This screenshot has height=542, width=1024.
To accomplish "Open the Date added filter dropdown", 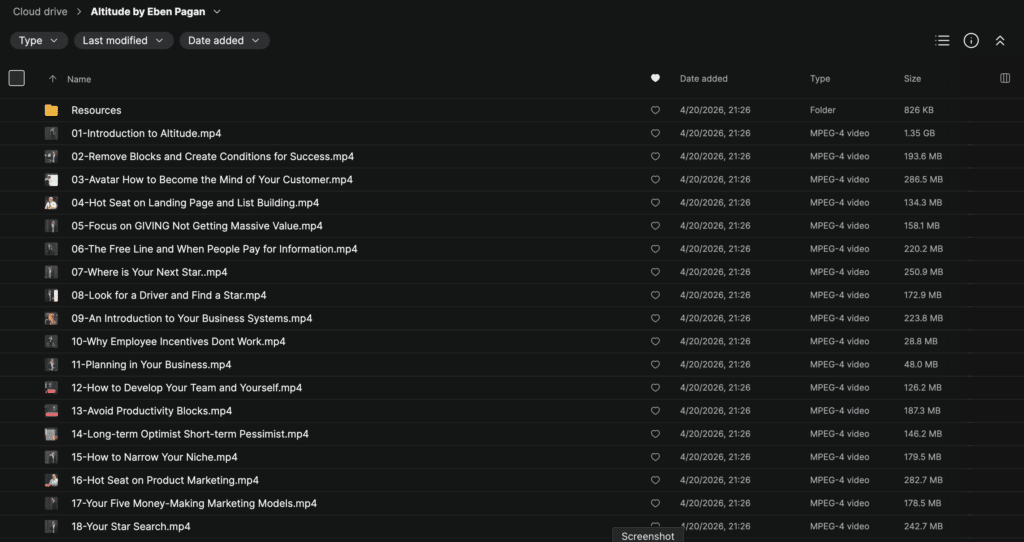I will click(x=224, y=41).
